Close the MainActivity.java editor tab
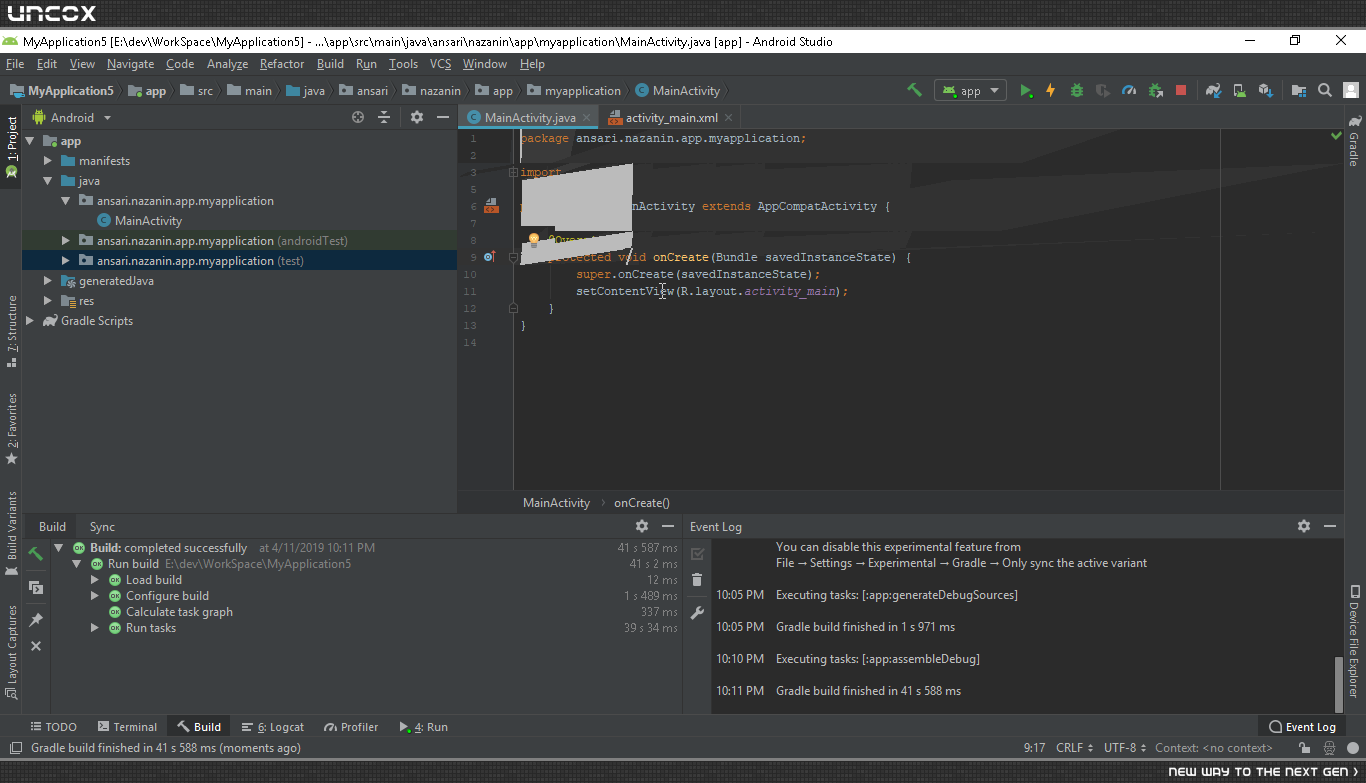1366x783 pixels. click(x=587, y=118)
